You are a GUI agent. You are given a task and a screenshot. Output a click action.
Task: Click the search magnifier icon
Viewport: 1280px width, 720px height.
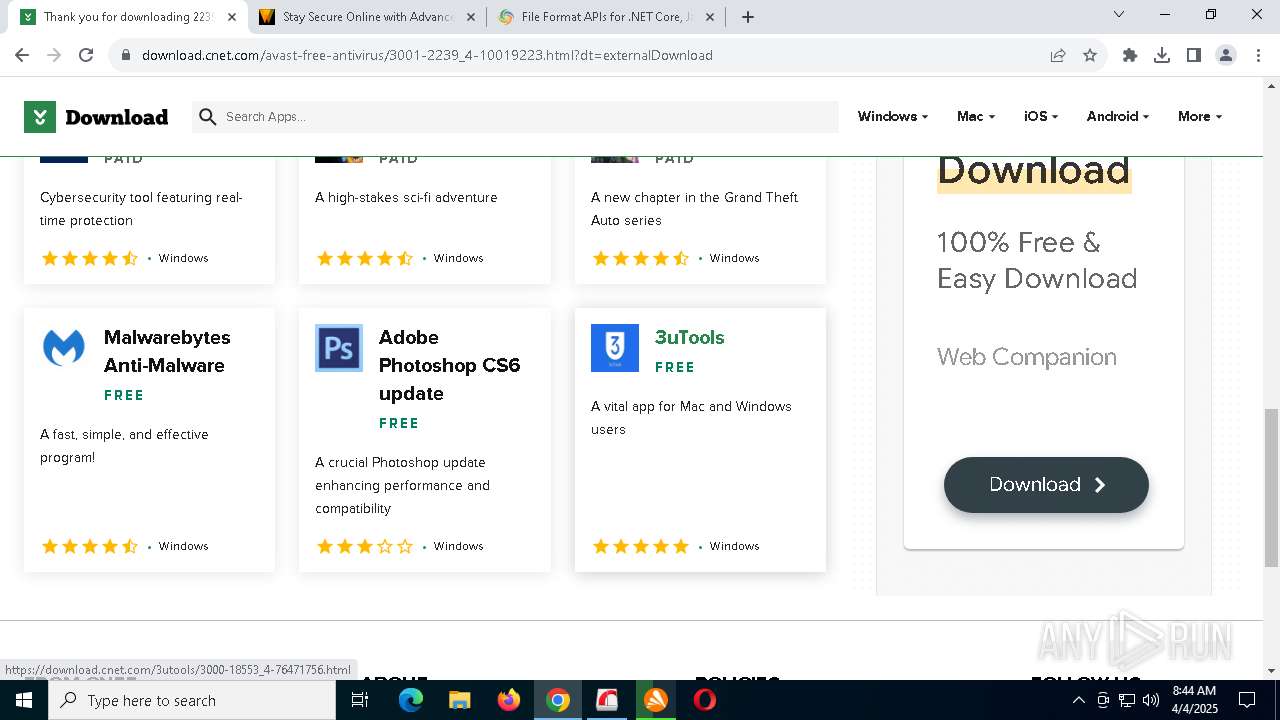(x=208, y=117)
